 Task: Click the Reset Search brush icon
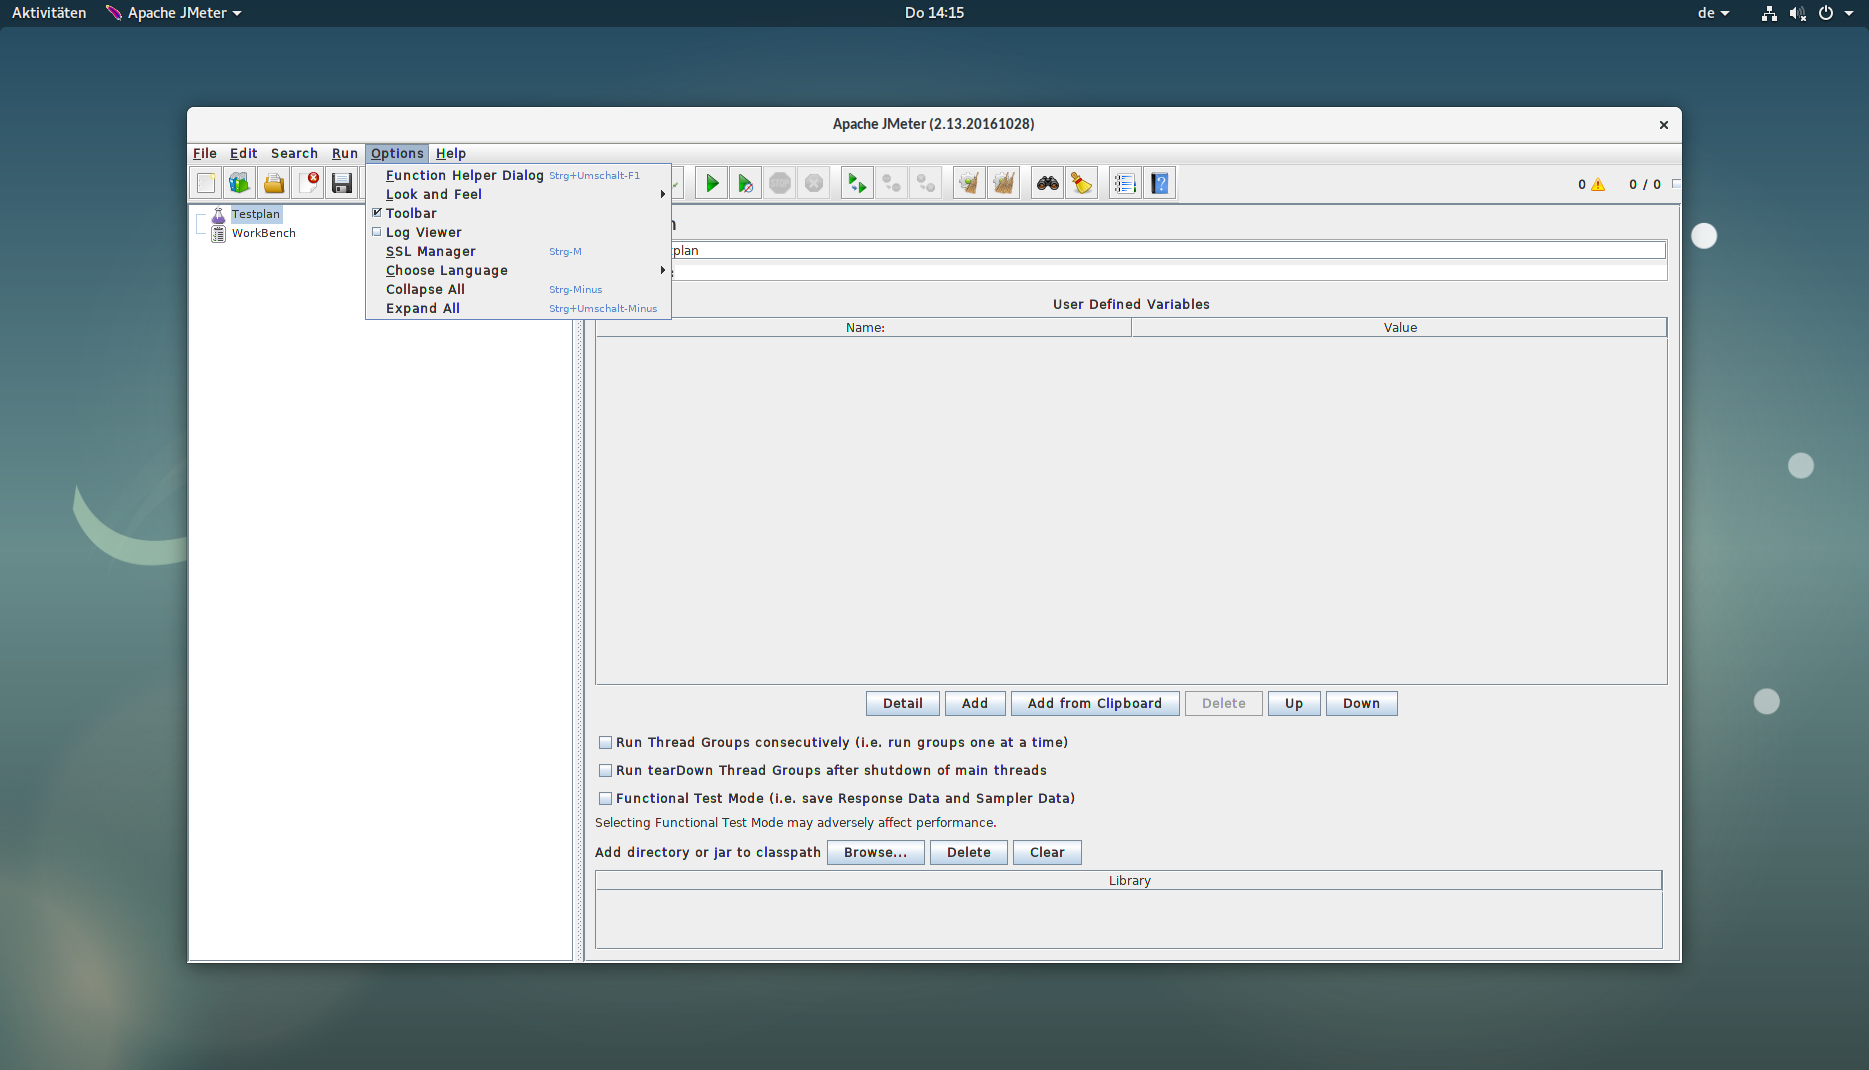click(x=1081, y=183)
